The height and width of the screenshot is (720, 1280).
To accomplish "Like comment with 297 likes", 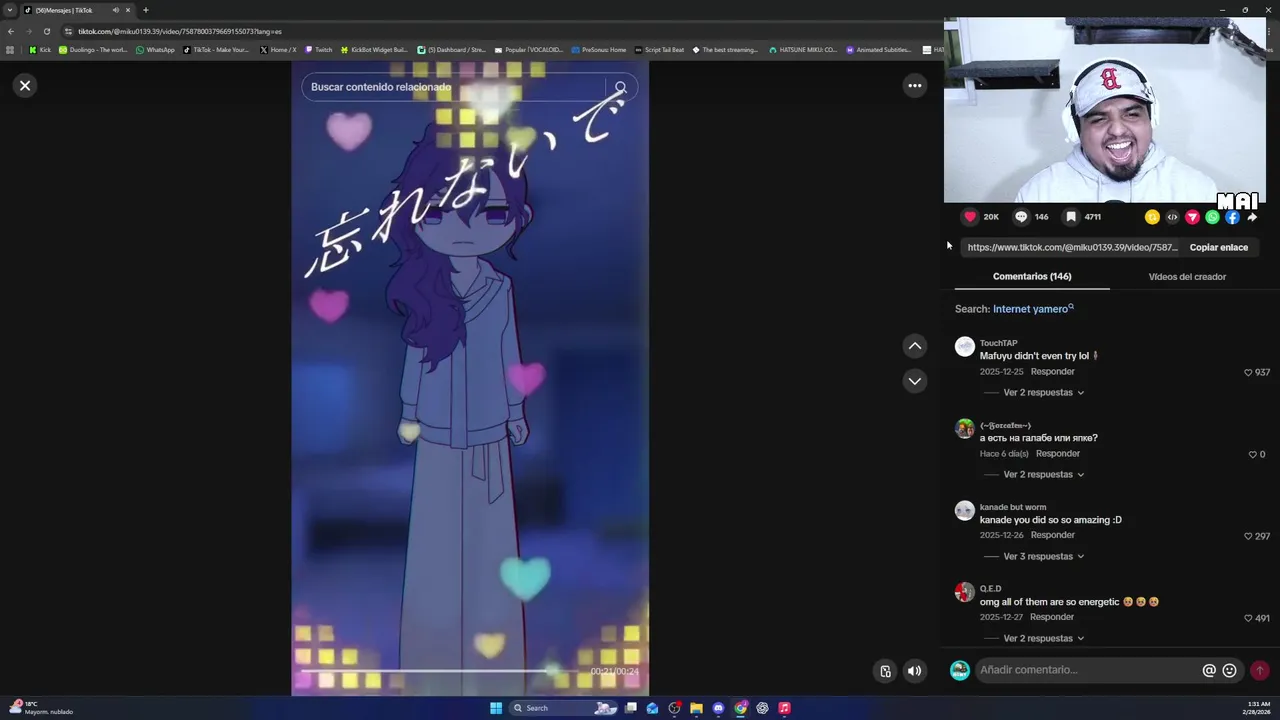I will click(x=1248, y=536).
